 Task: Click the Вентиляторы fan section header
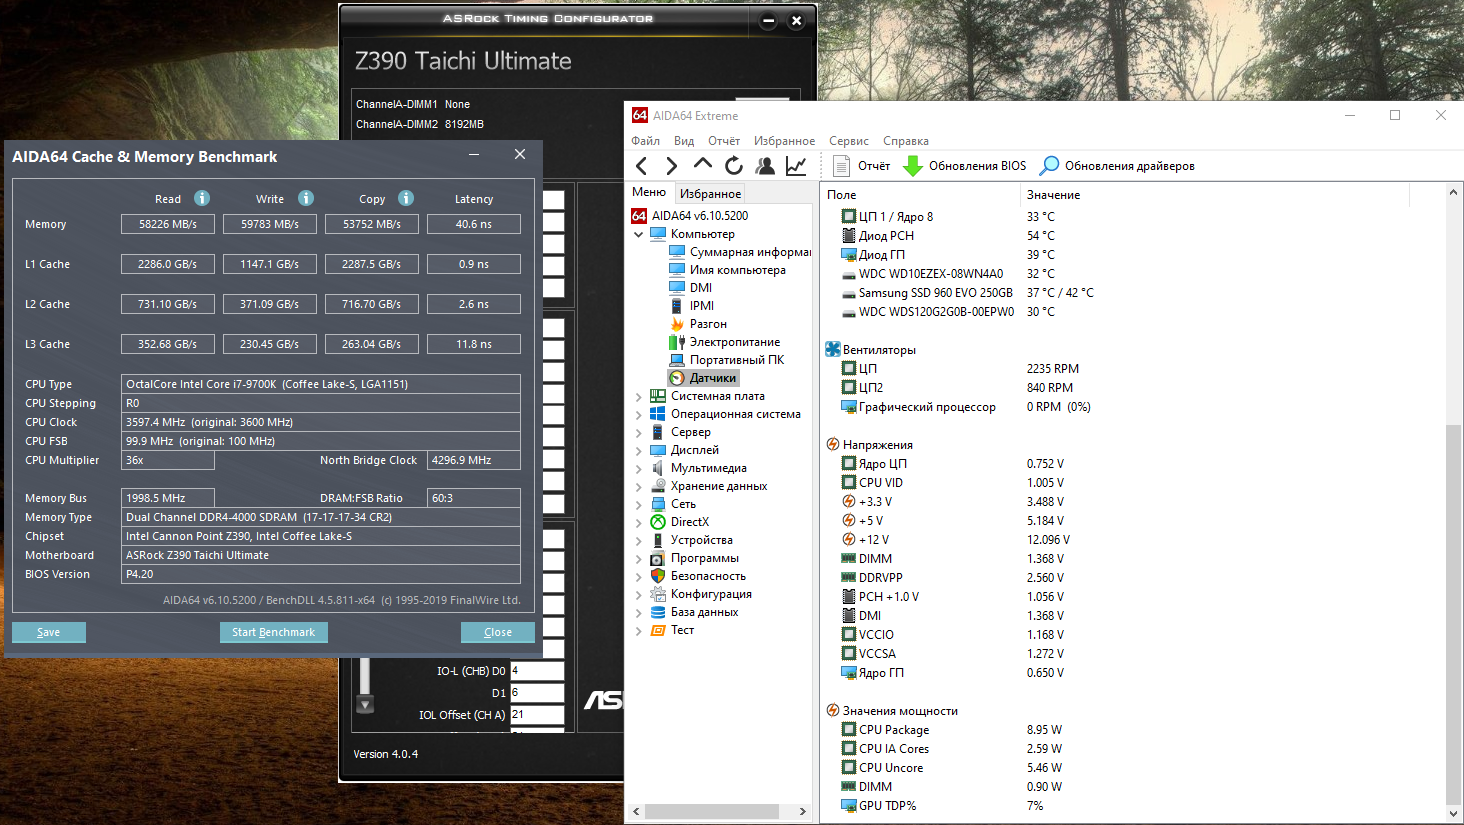pyautogui.click(x=871, y=350)
